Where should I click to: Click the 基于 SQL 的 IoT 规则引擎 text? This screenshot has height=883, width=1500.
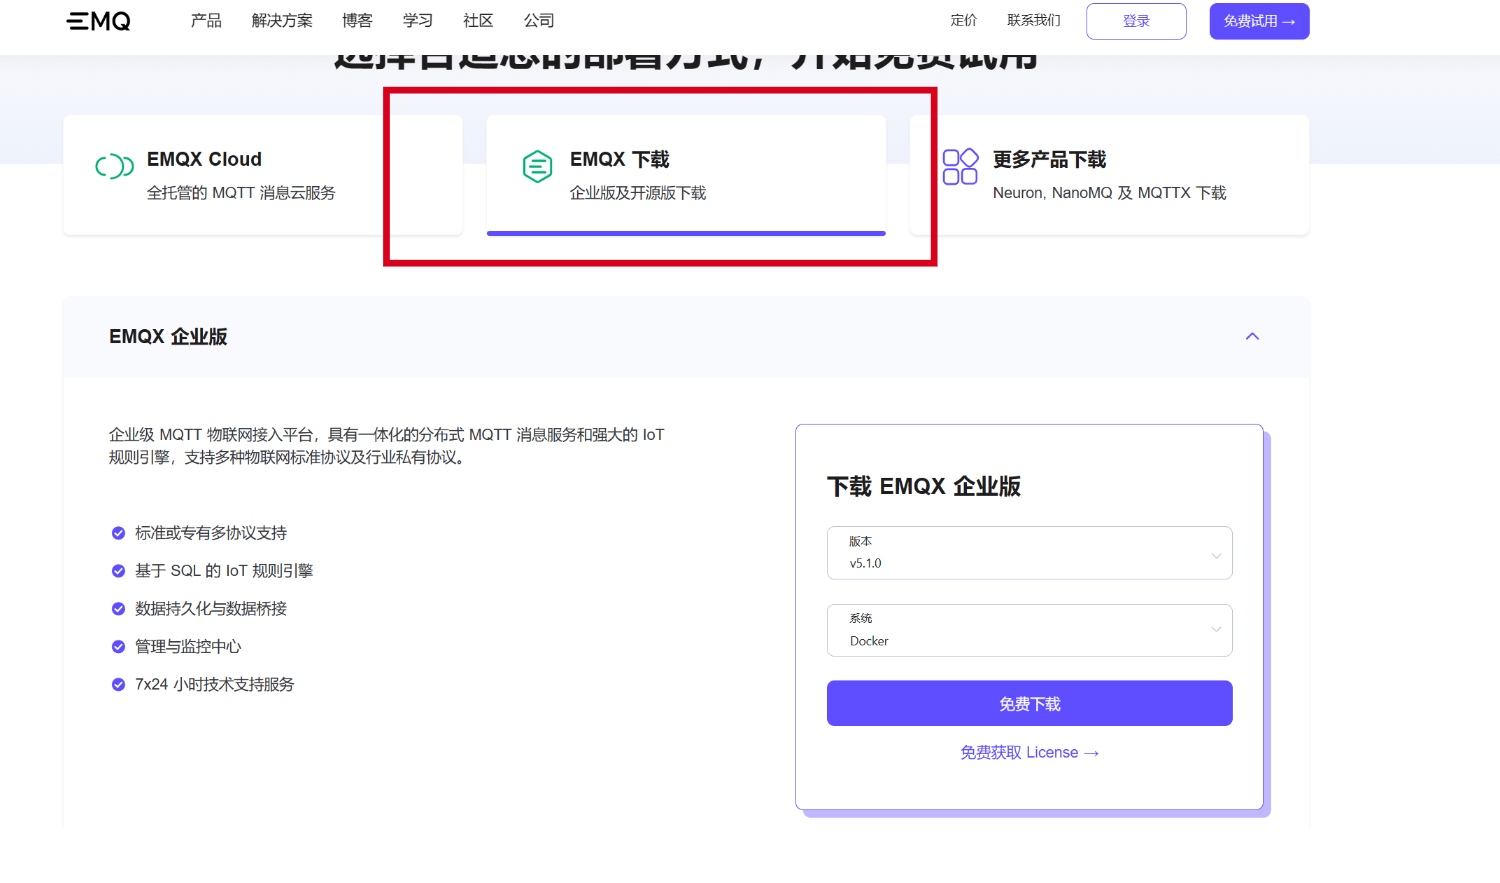(x=224, y=571)
